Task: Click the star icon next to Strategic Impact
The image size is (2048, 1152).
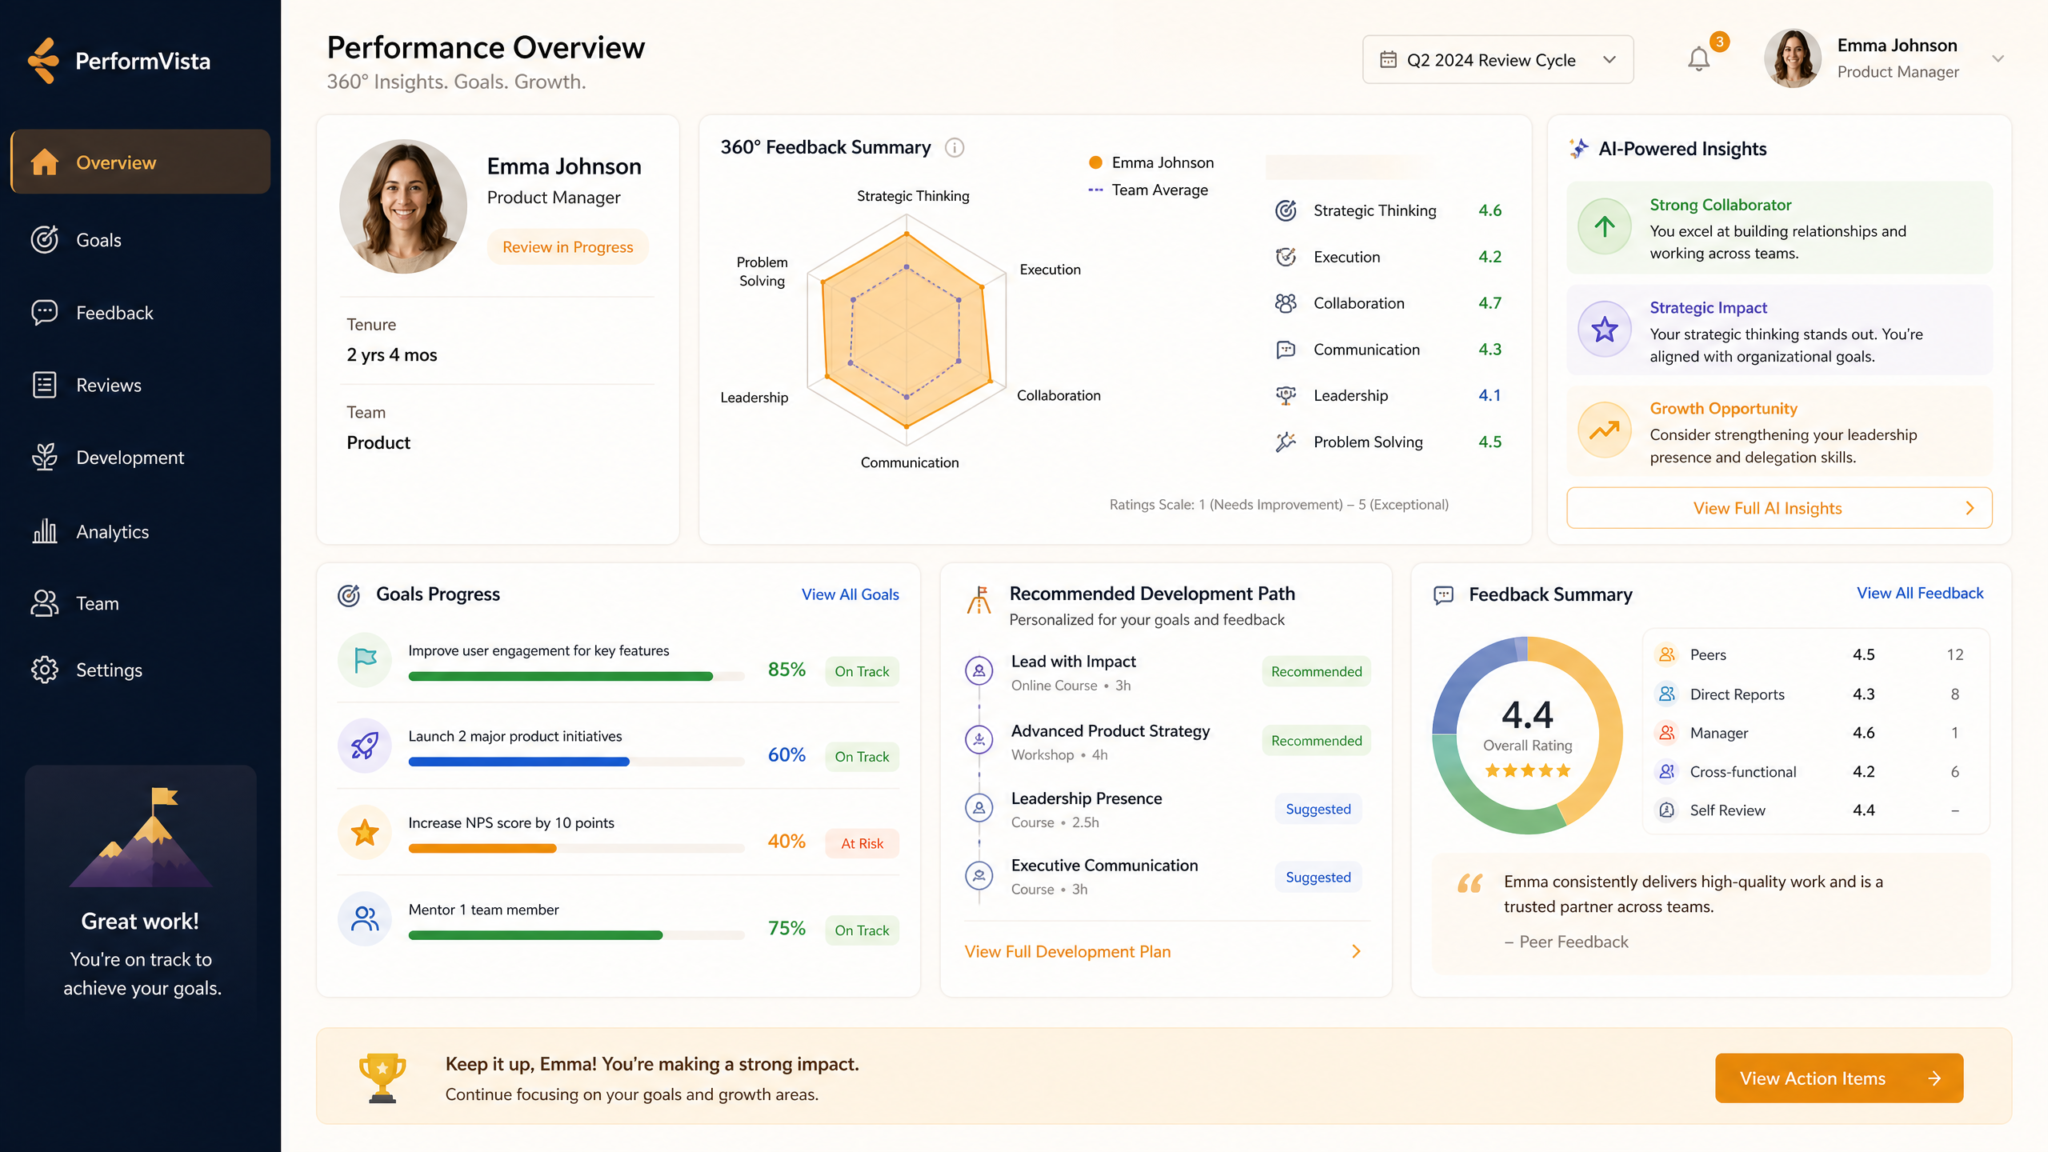Action: 1605,329
